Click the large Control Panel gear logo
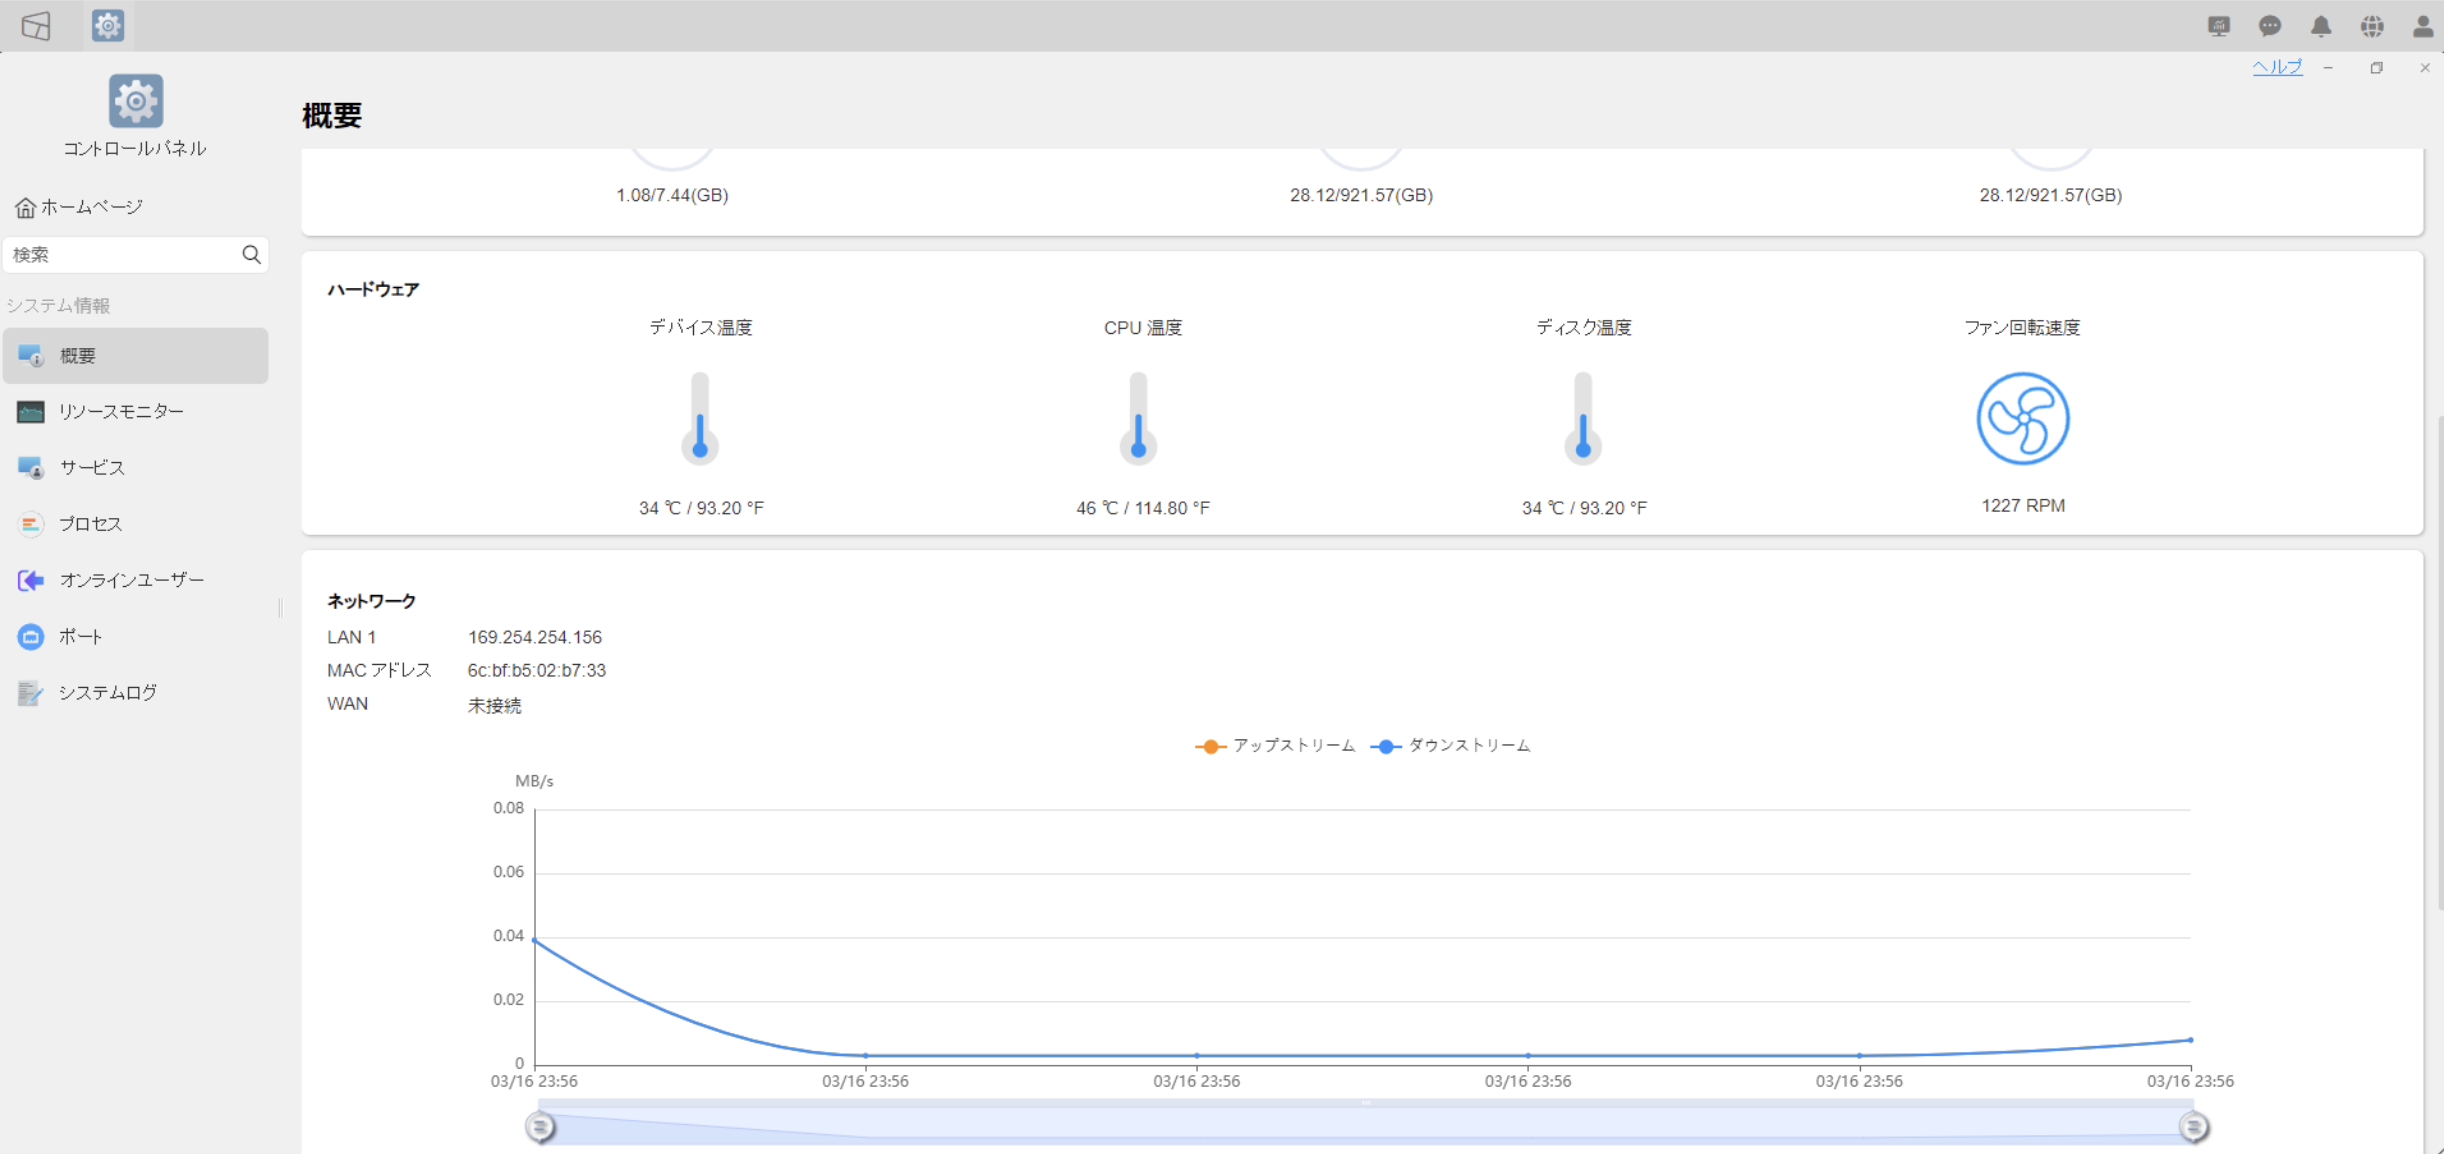The image size is (2444, 1154). [136, 101]
